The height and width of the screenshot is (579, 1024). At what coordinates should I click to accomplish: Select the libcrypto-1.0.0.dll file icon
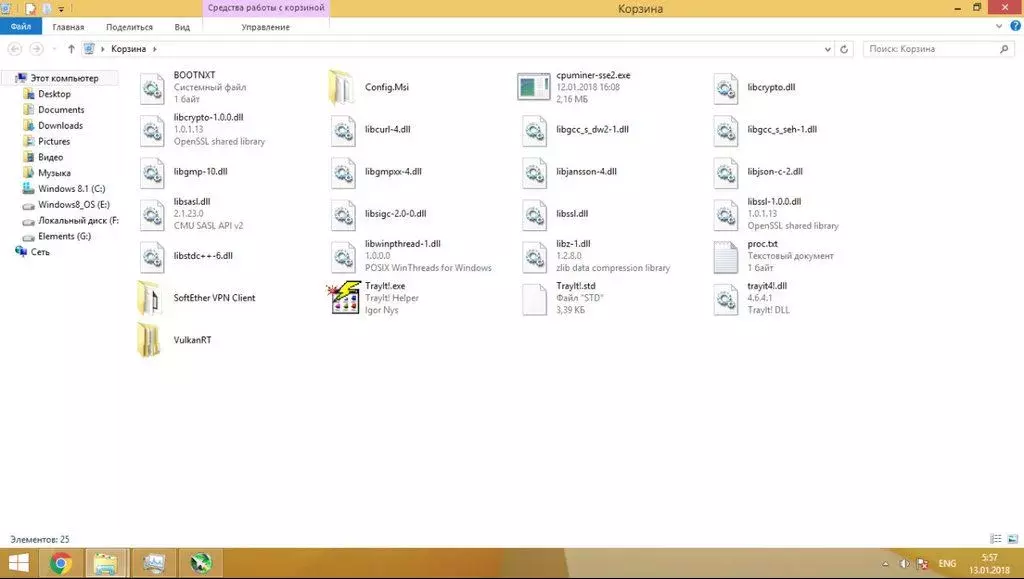152,131
